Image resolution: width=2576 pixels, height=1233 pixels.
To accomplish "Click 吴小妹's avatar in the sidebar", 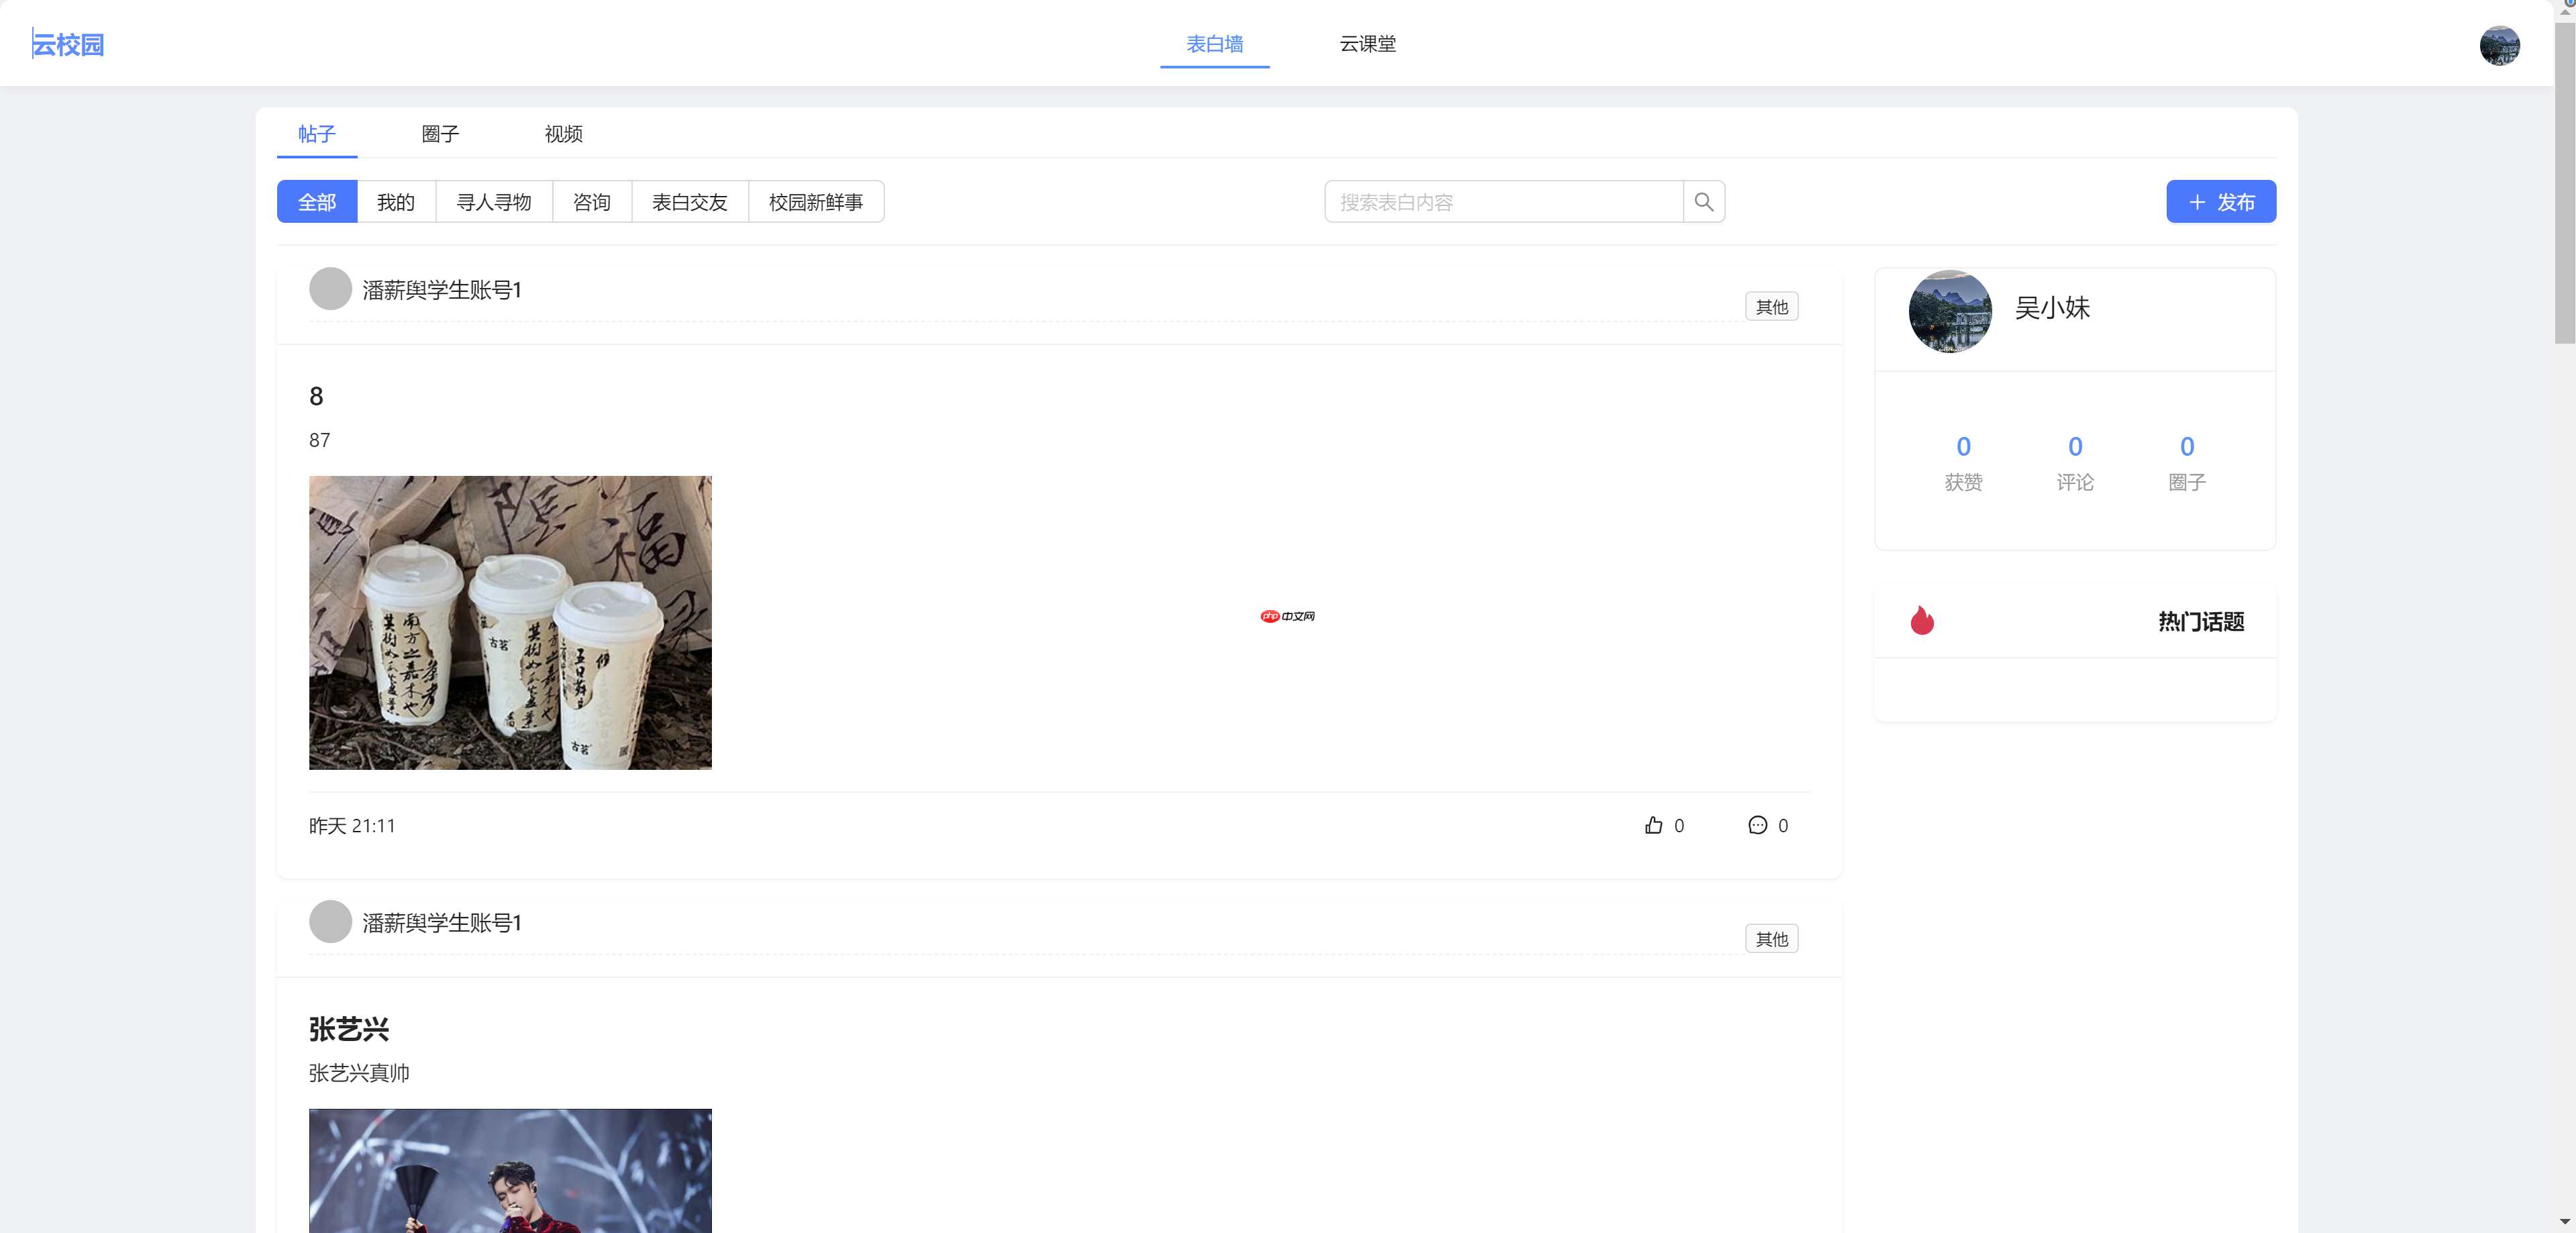I will pyautogui.click(x=1950, y=311).
